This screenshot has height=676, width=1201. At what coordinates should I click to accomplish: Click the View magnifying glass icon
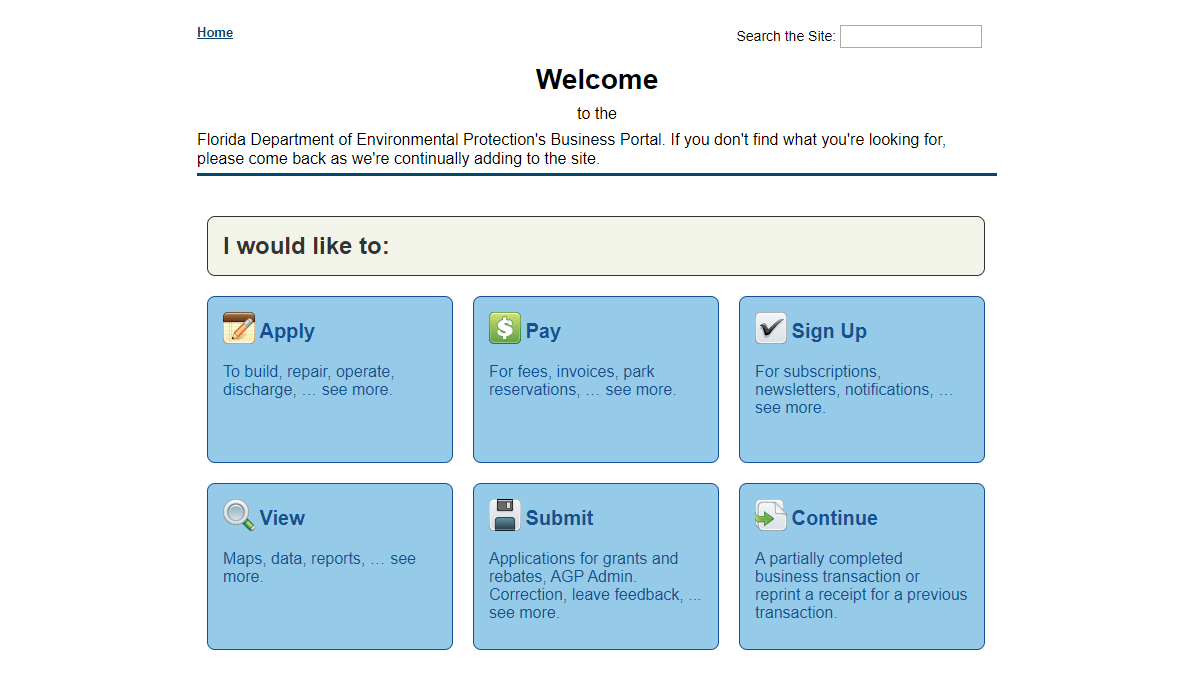click(239, 515)
